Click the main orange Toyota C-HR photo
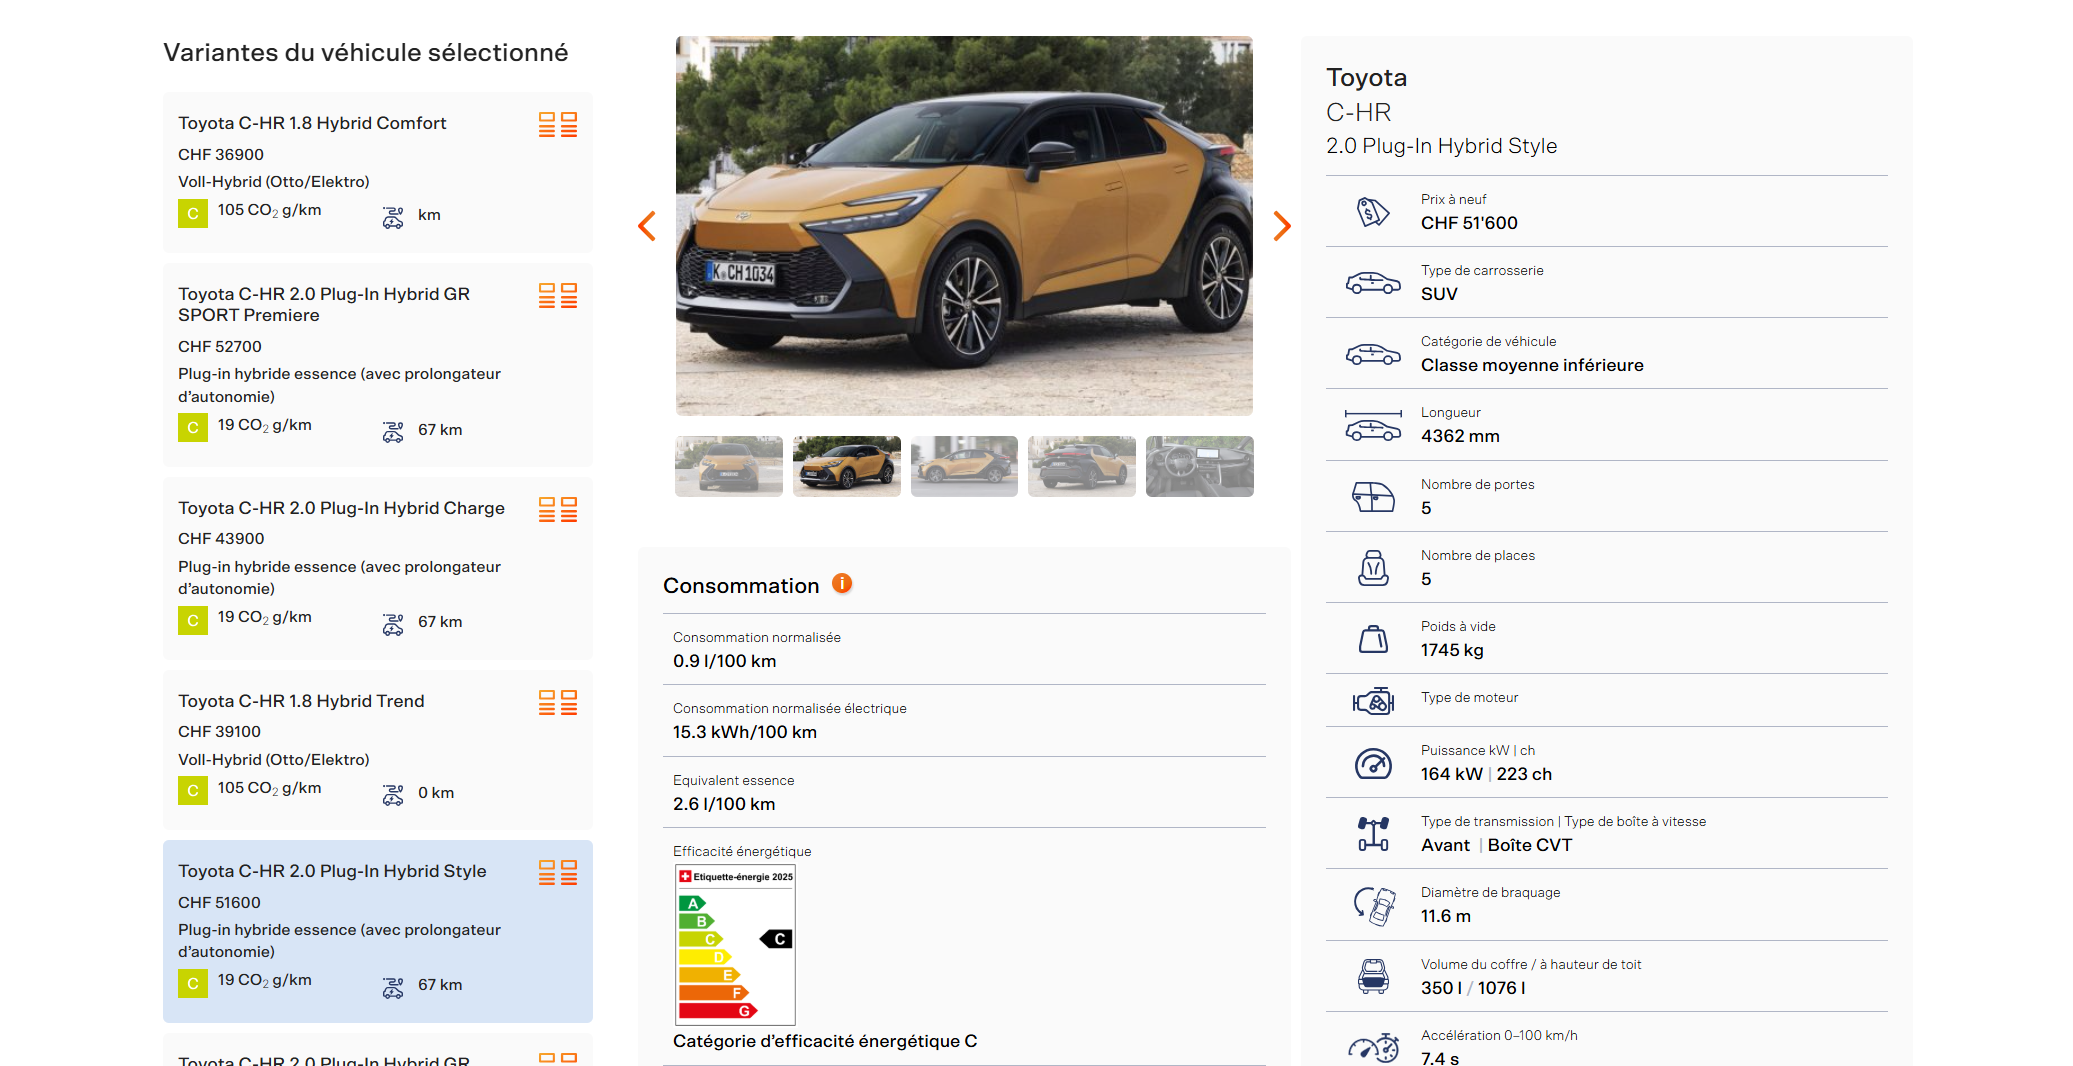Image resolution: width=2073 pixels, height=1066 pixels. [x=964, y=226]
